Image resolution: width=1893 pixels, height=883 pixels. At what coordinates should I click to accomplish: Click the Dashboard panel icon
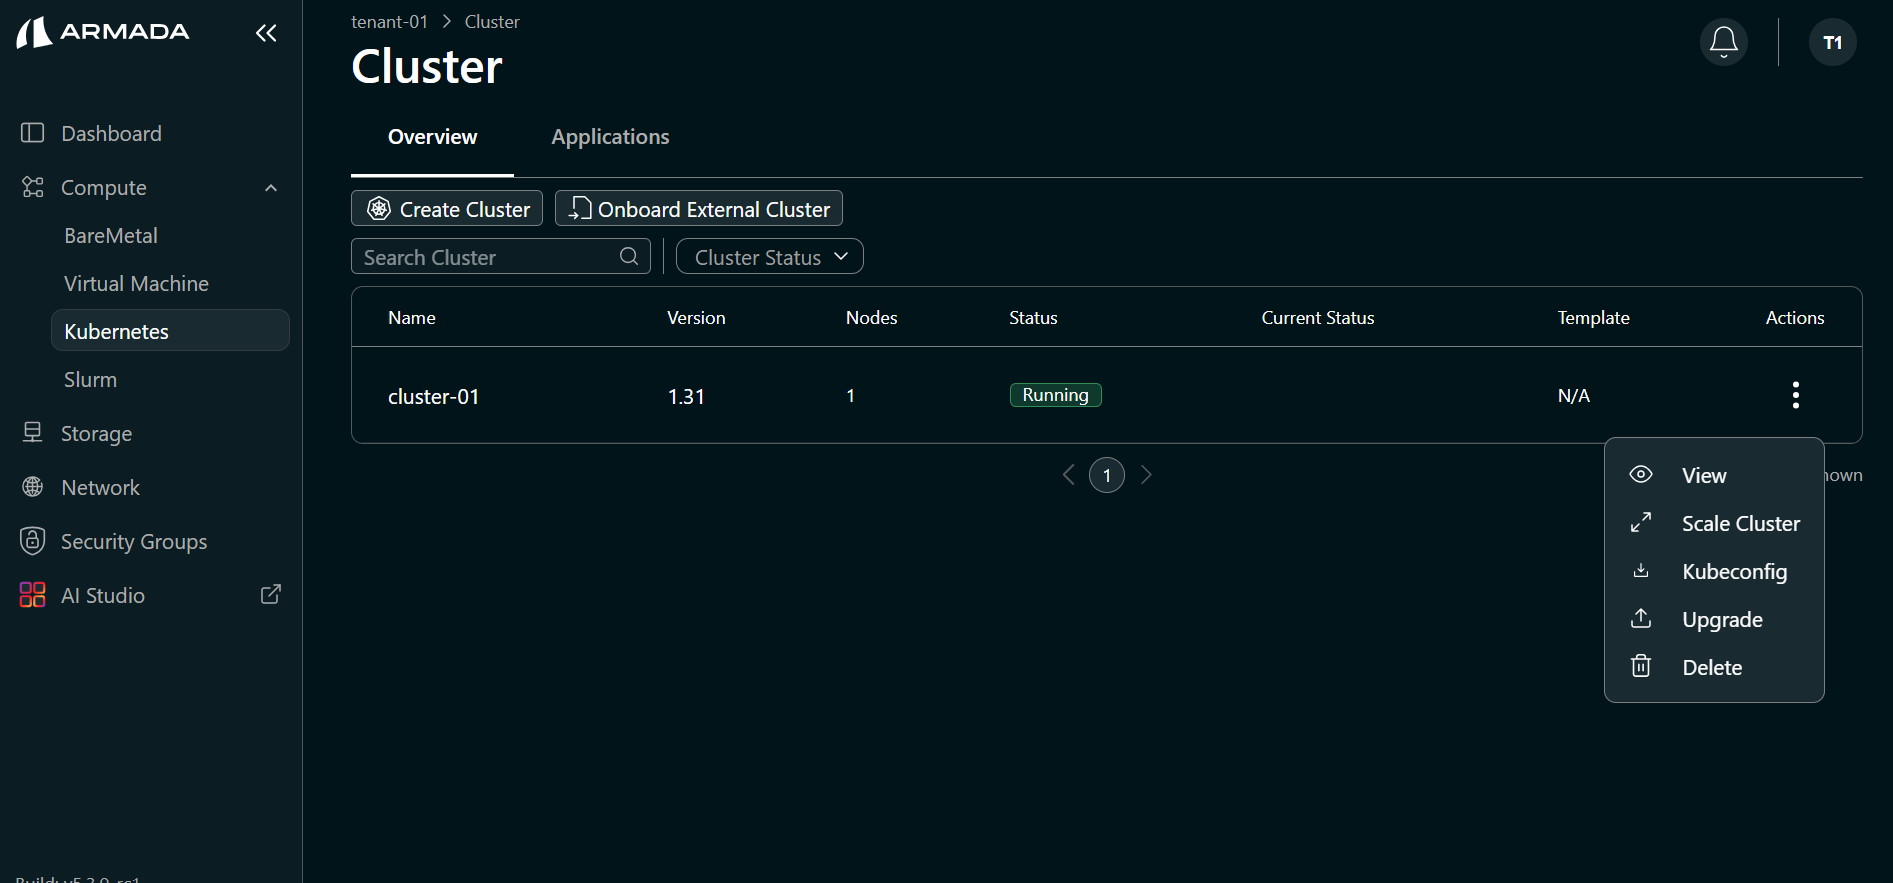tap(33, 133)
